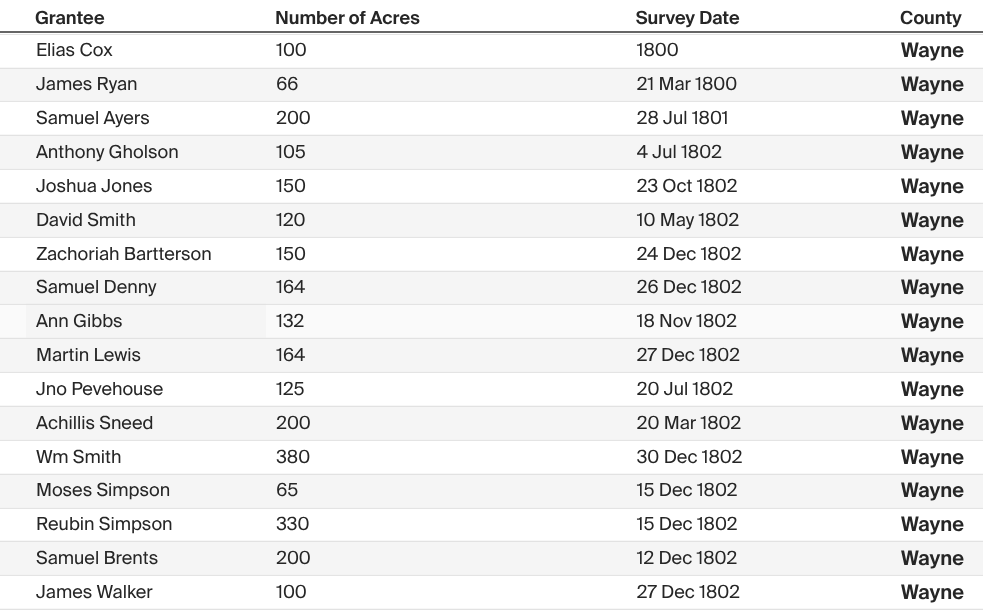Click the Survey Date column header
983x610 pixels.
coord(687,18)
